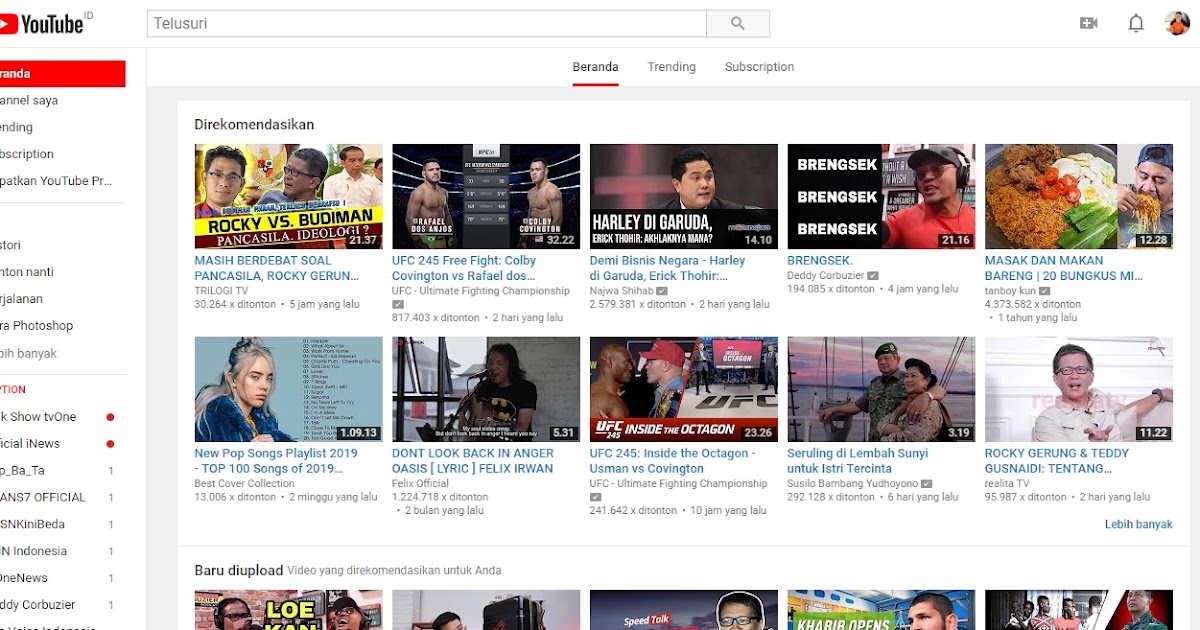Play the UFC Inside the Octagon thumbnail

coord(684,389)
